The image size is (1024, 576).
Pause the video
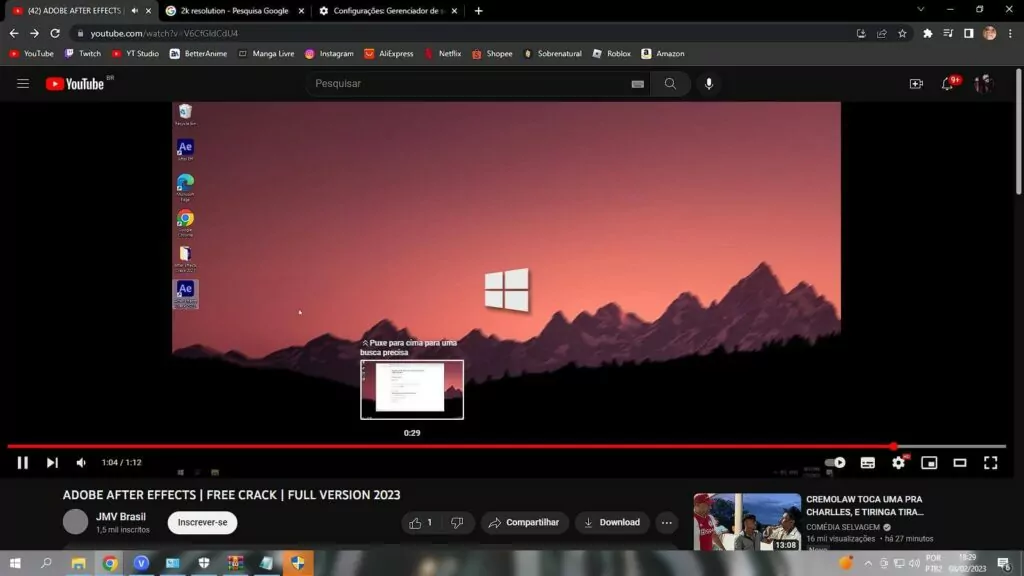tap(23, 462)
